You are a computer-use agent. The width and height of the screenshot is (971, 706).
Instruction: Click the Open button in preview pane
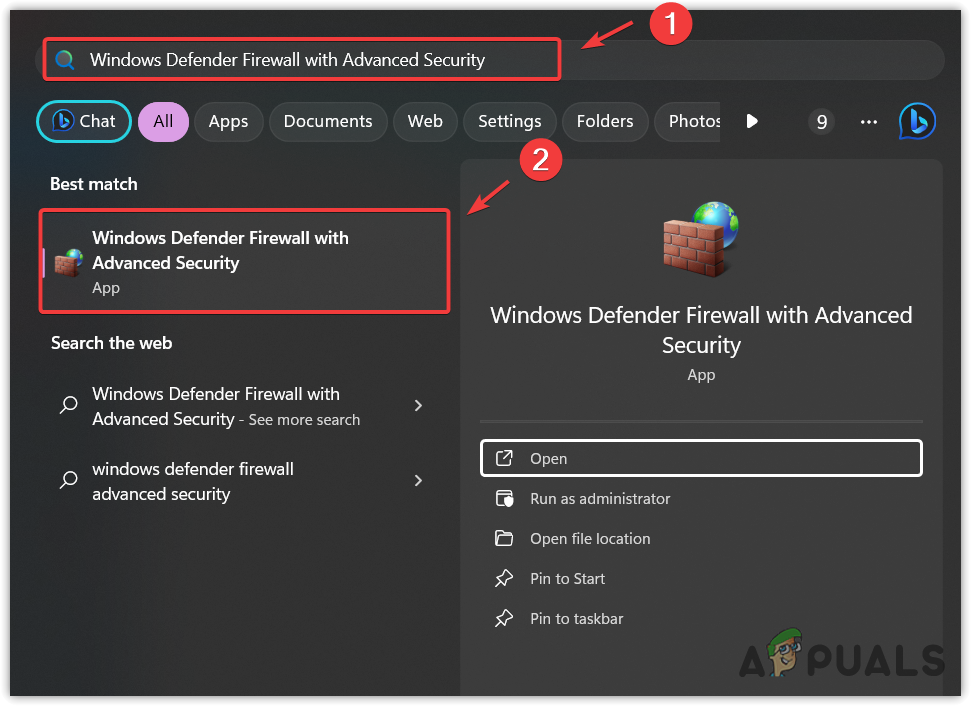(x=700, y=458)
